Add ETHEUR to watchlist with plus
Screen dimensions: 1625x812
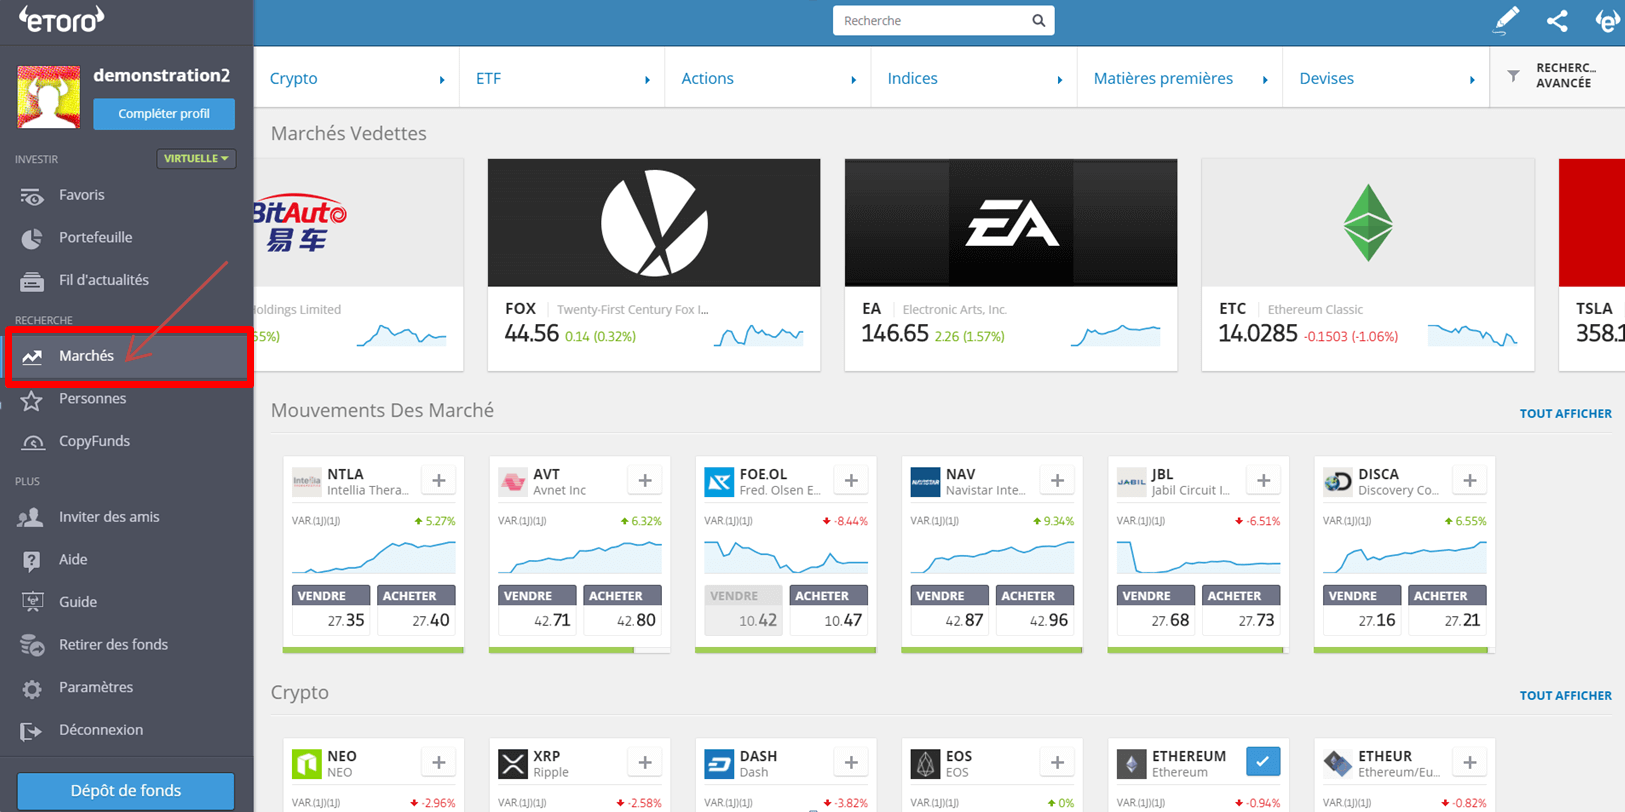(x=1469, y=763)
